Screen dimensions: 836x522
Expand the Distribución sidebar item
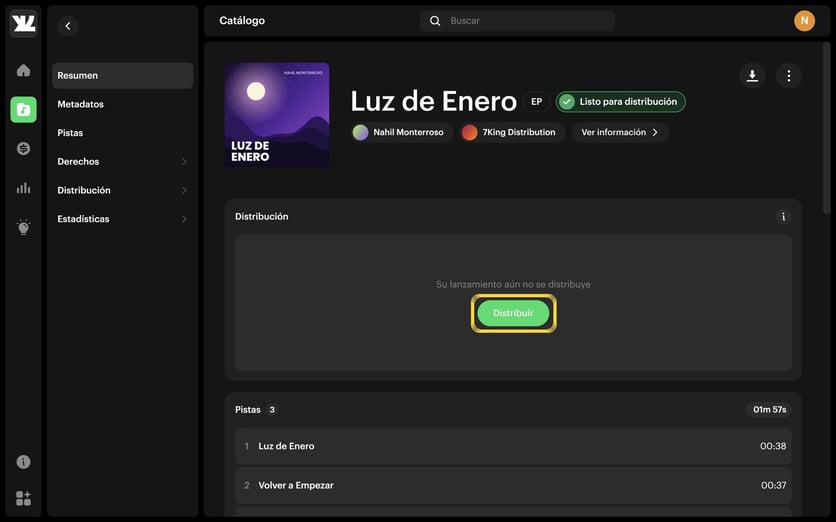click(123, 190)
